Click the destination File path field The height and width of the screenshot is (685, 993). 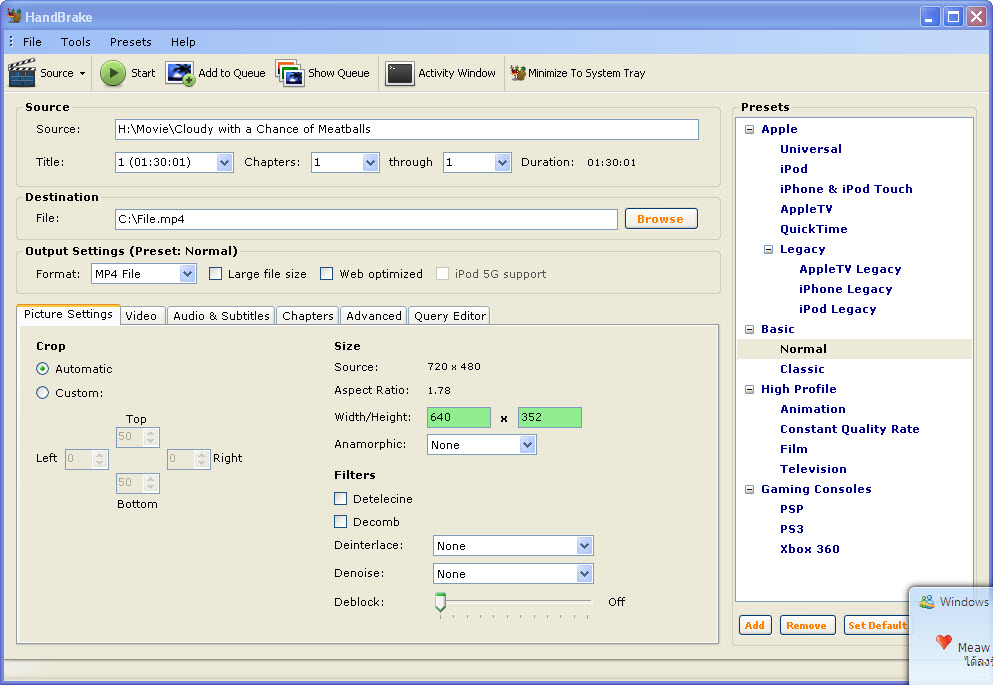[366, 219]
